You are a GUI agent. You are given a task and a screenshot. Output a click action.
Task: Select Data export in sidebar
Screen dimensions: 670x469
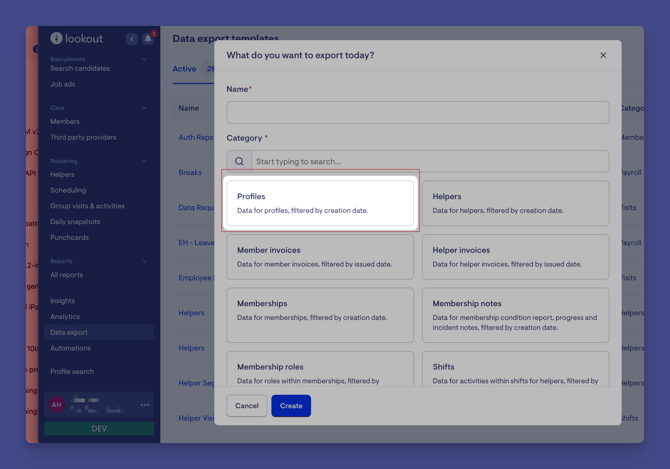pos(99,332)
